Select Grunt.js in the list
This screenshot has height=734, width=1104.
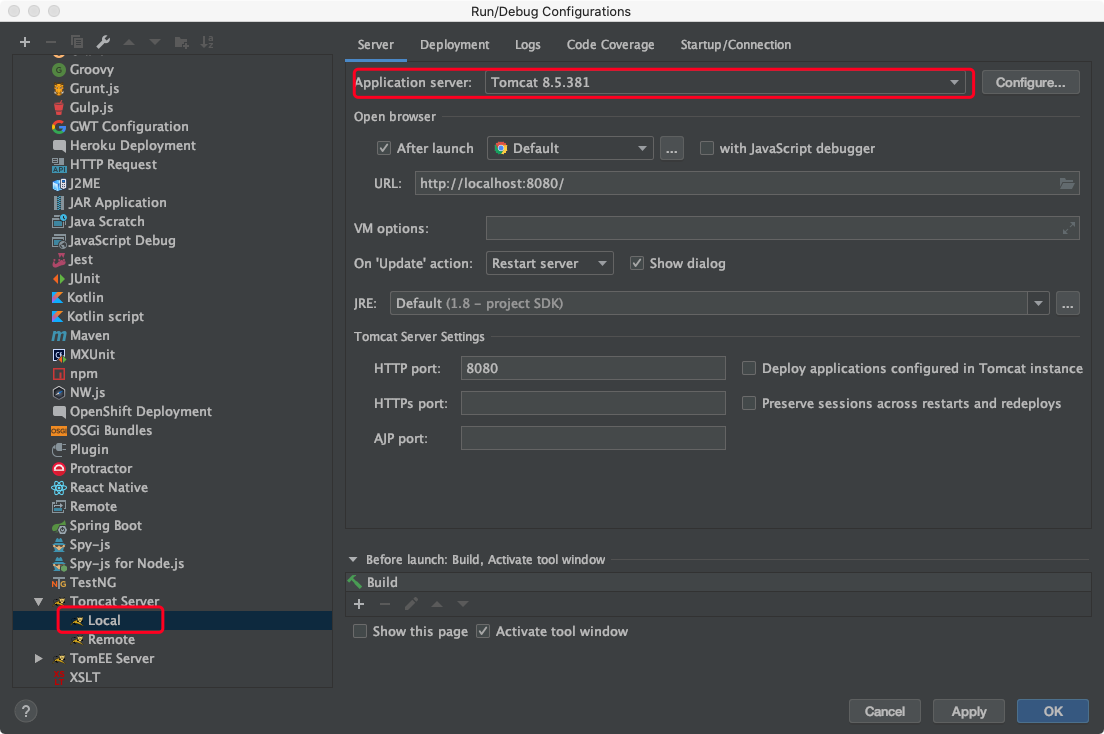pyautogui.click(x=94, y=89)
